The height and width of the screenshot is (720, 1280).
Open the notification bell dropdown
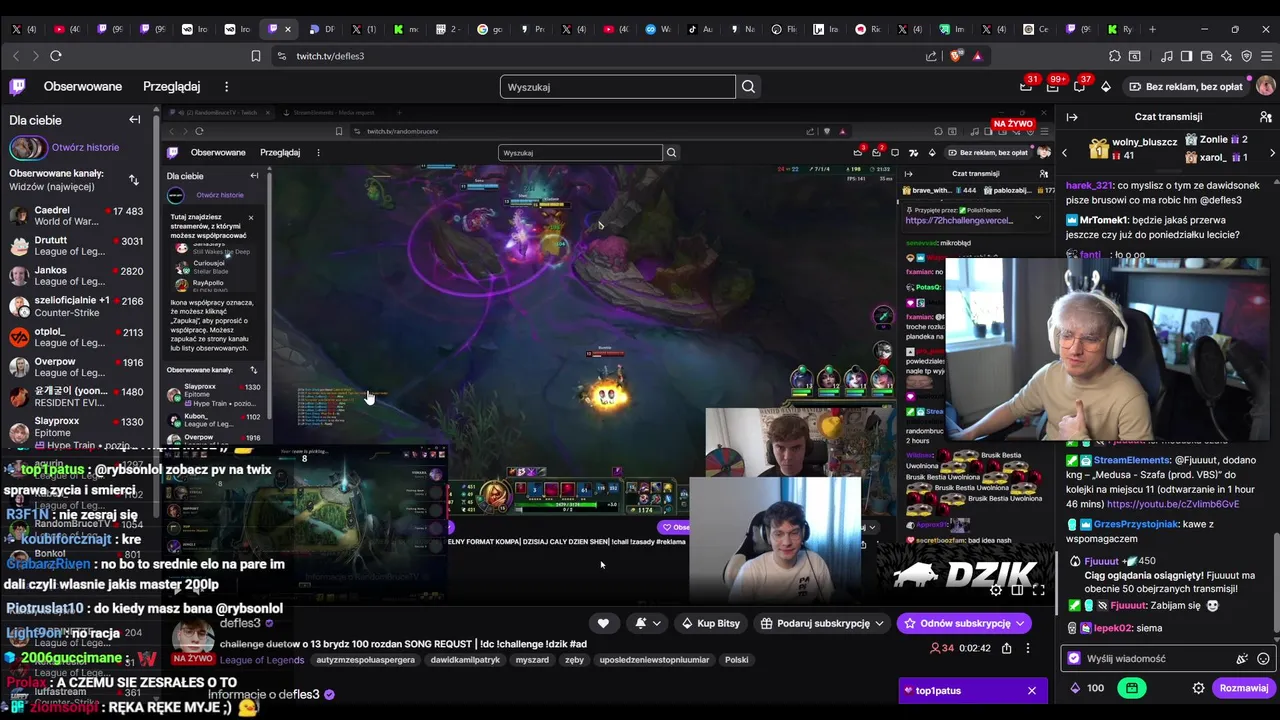point(648,623)
